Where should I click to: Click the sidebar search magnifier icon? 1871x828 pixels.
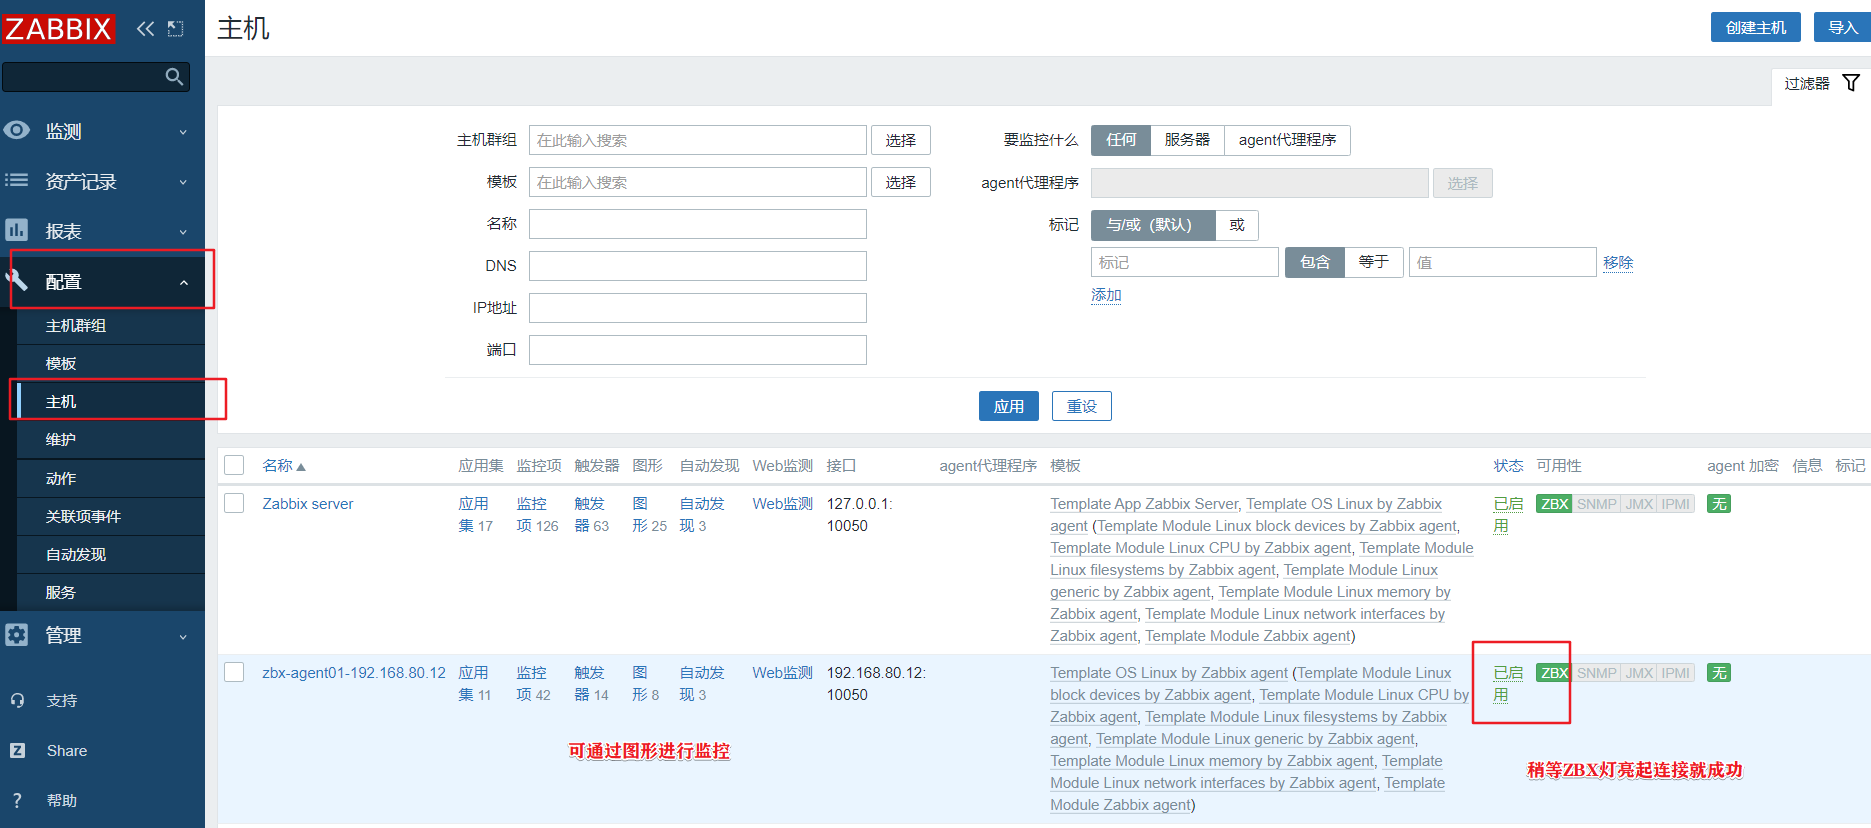pos(174,77)
